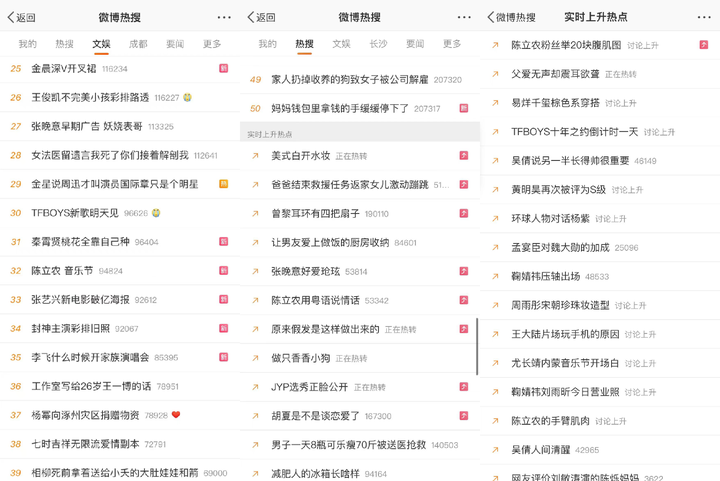Open topic 吴倩说另一半长得帅很重要

570,161
